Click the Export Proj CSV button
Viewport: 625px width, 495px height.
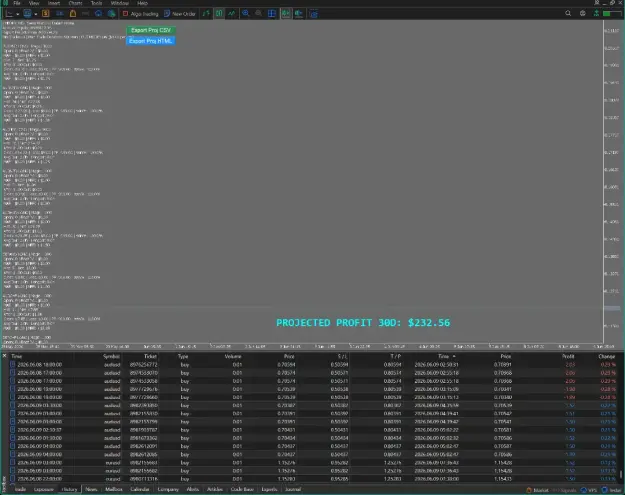(x=151, y=30)
